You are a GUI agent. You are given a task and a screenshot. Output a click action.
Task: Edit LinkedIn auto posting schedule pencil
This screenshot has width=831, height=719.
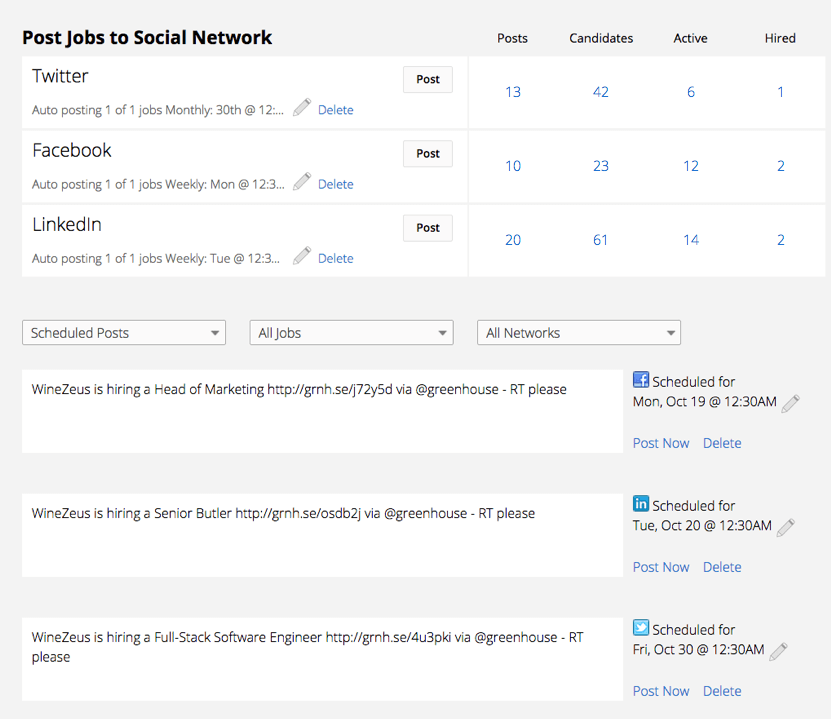click(x=302, y=256)
